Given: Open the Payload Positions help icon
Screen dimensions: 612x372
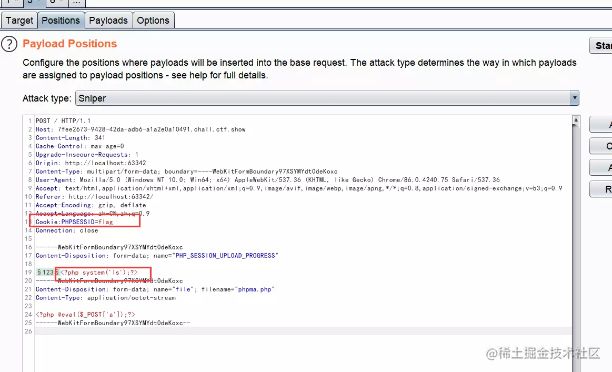Looking at the screenshot, I should 9,44.
